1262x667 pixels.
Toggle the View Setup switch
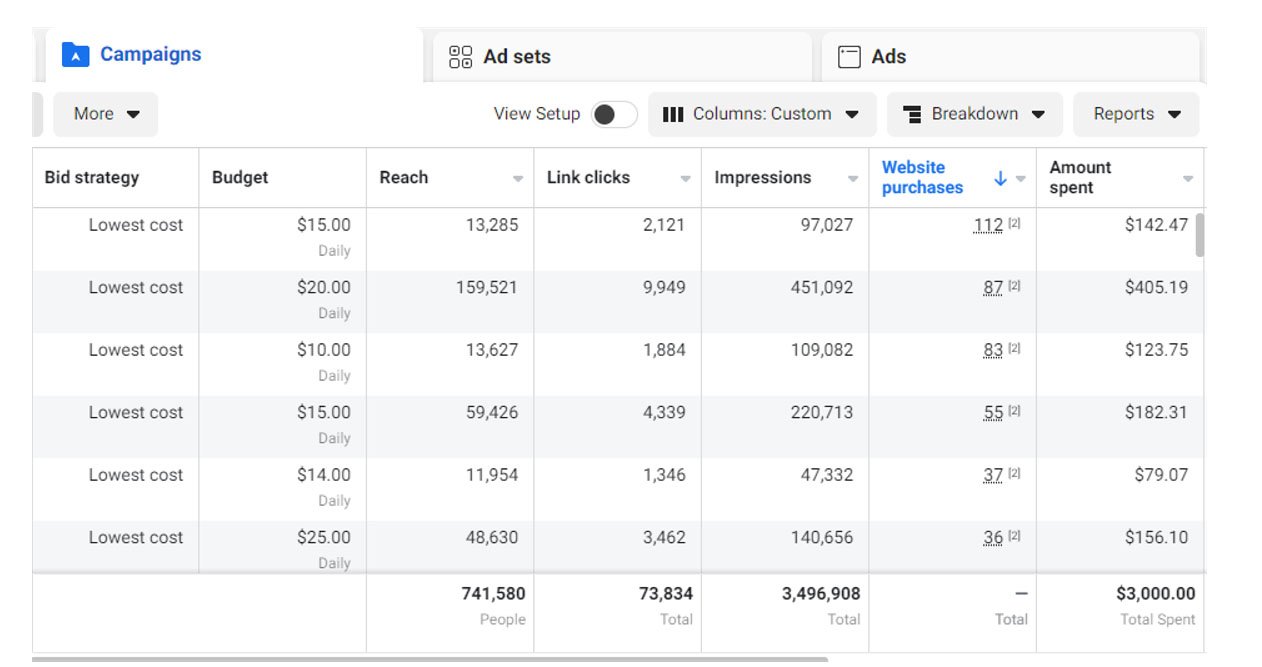pyautogui.click(x=613, y=114)
